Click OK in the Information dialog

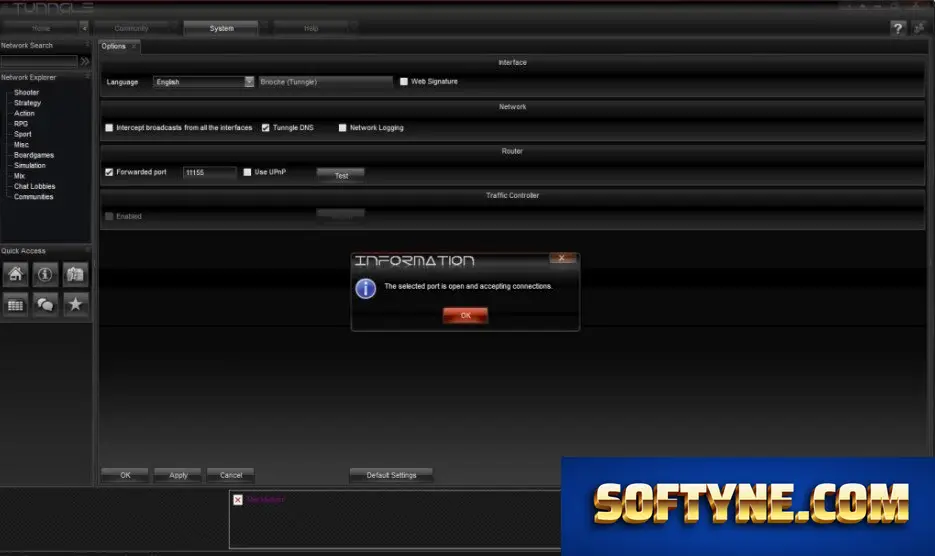coord(466,315)
